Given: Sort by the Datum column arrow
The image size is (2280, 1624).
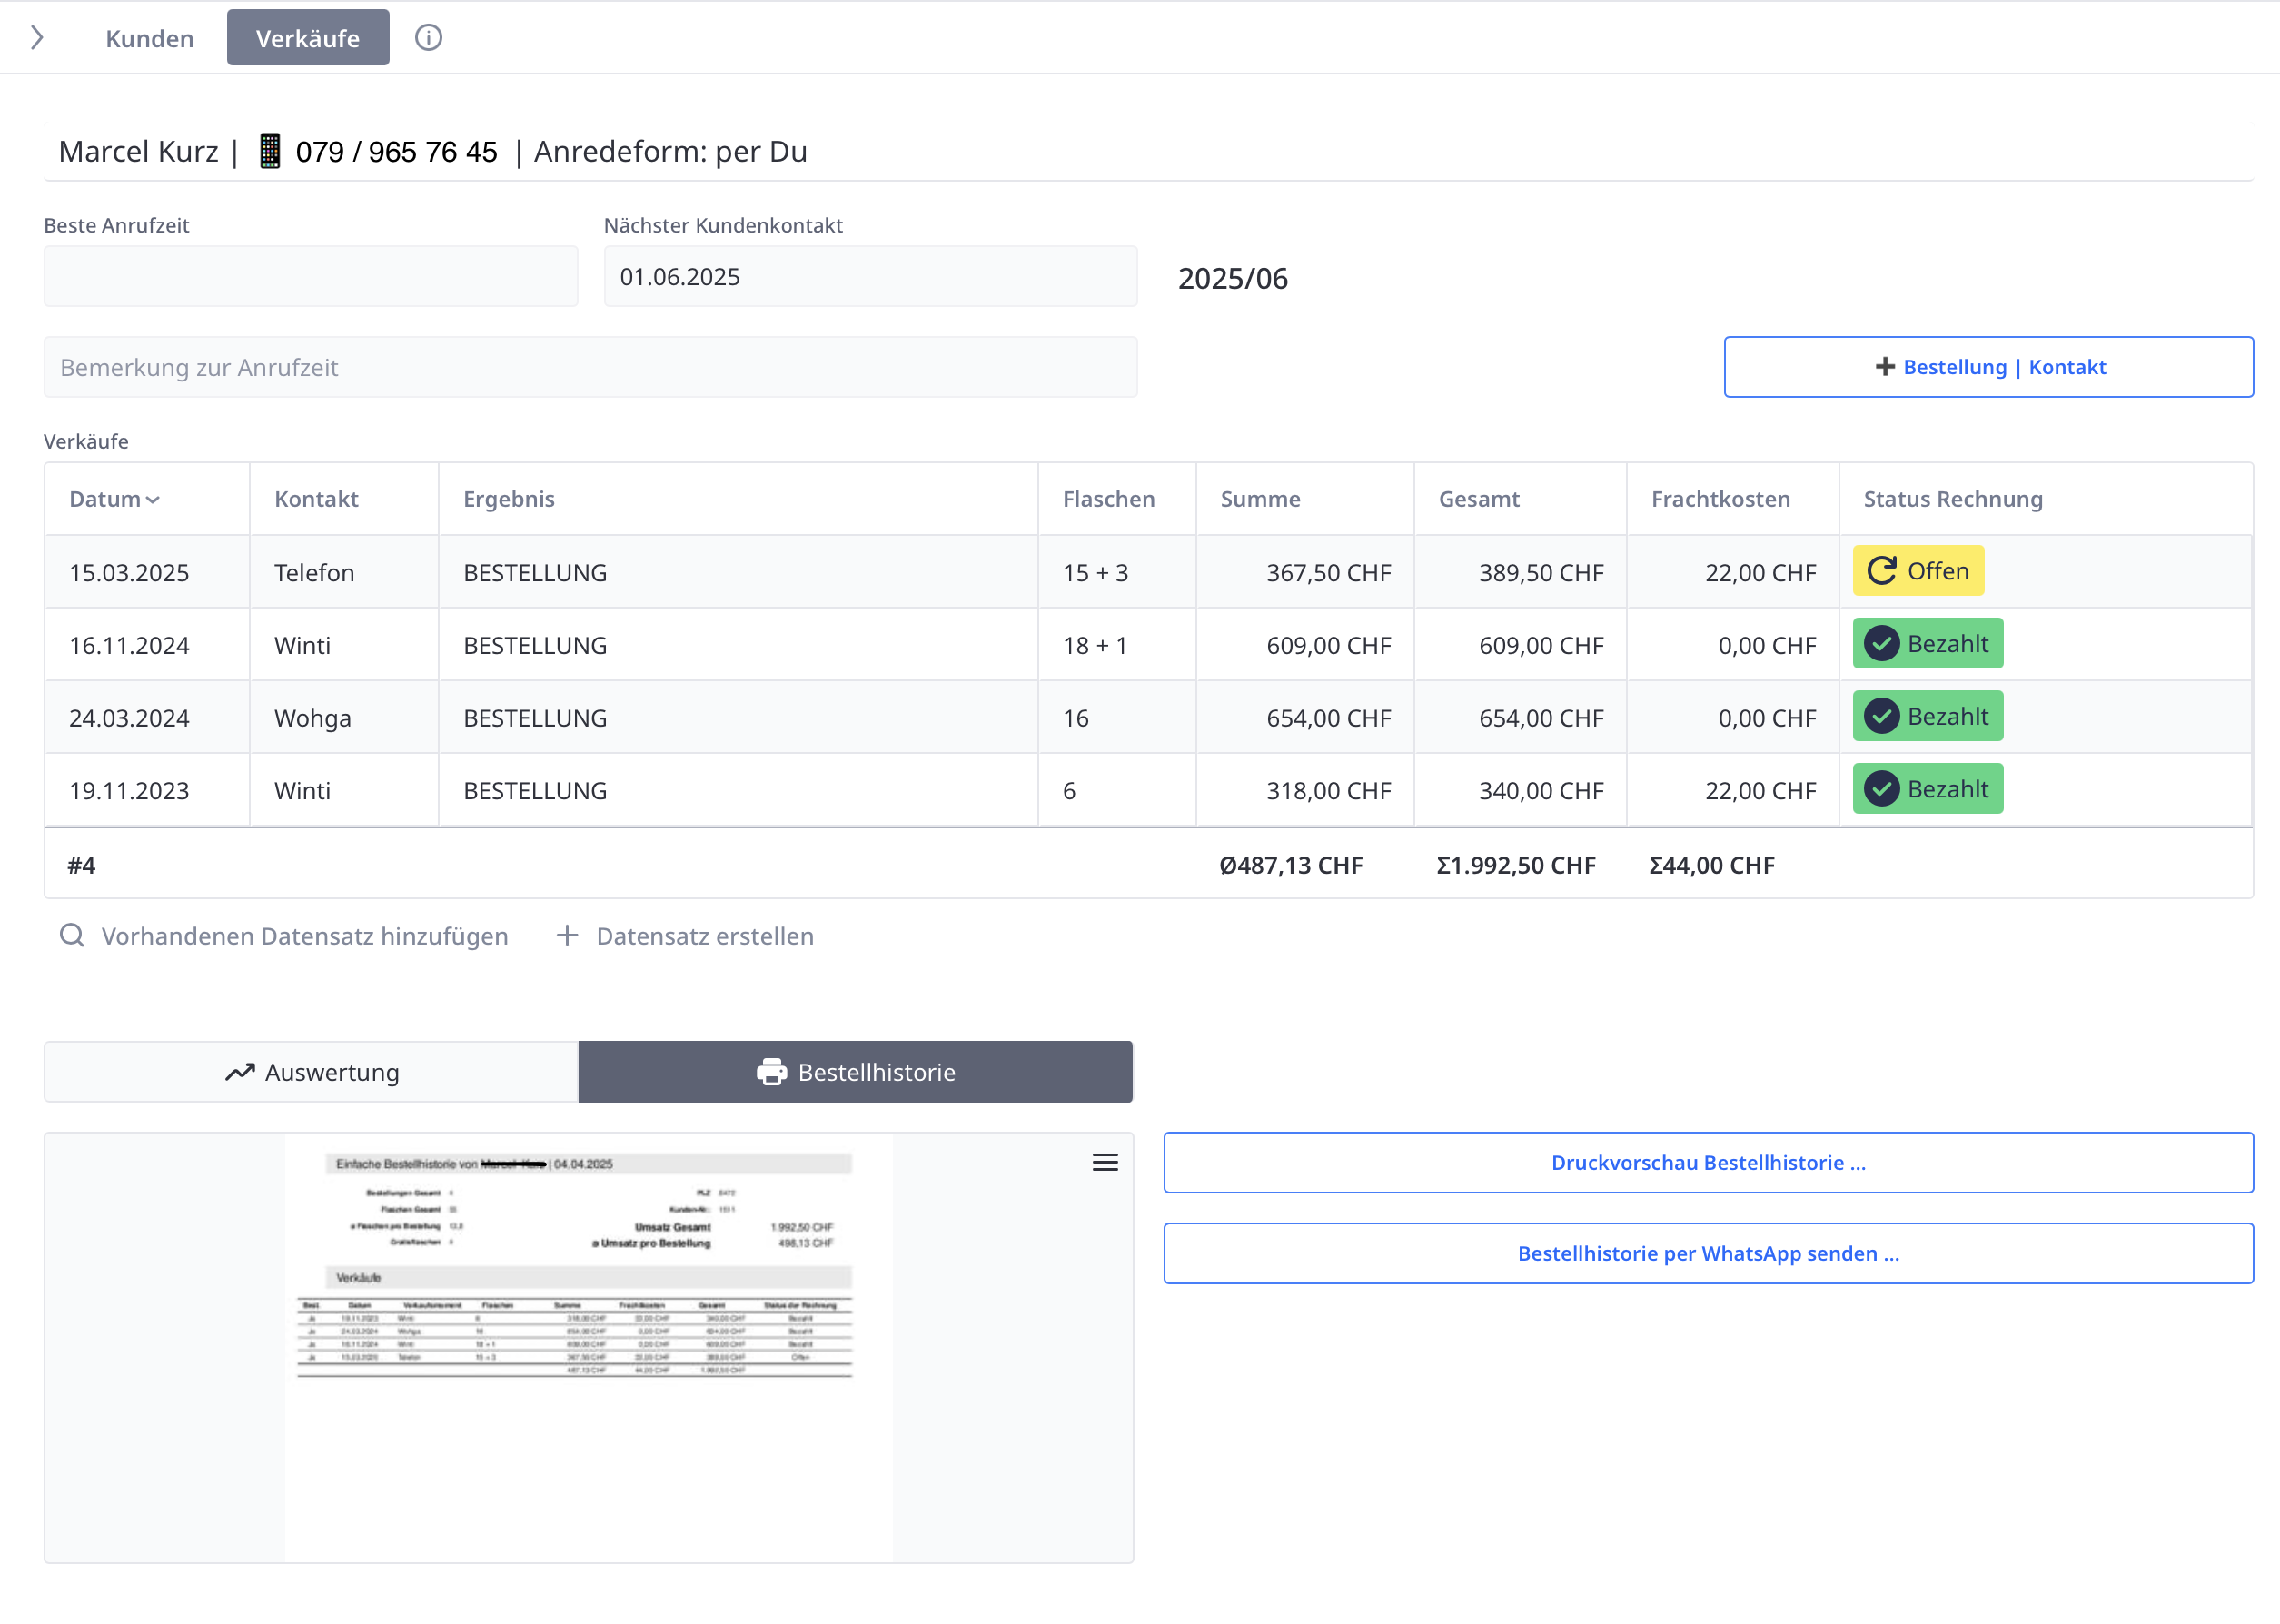Looking at the screenshot, I should click(x=153, y=500).
